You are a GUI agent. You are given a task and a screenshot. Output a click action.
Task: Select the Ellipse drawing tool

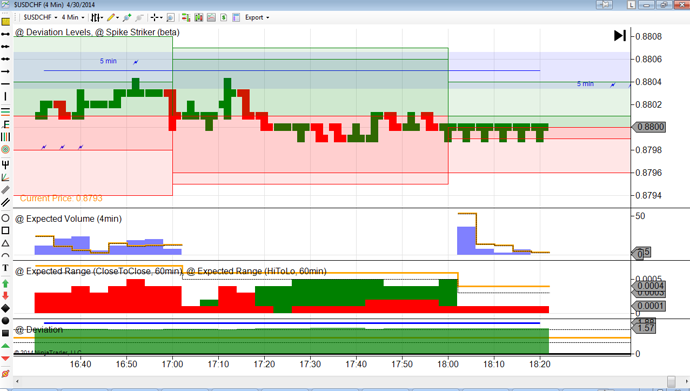(x=5, y=218)
